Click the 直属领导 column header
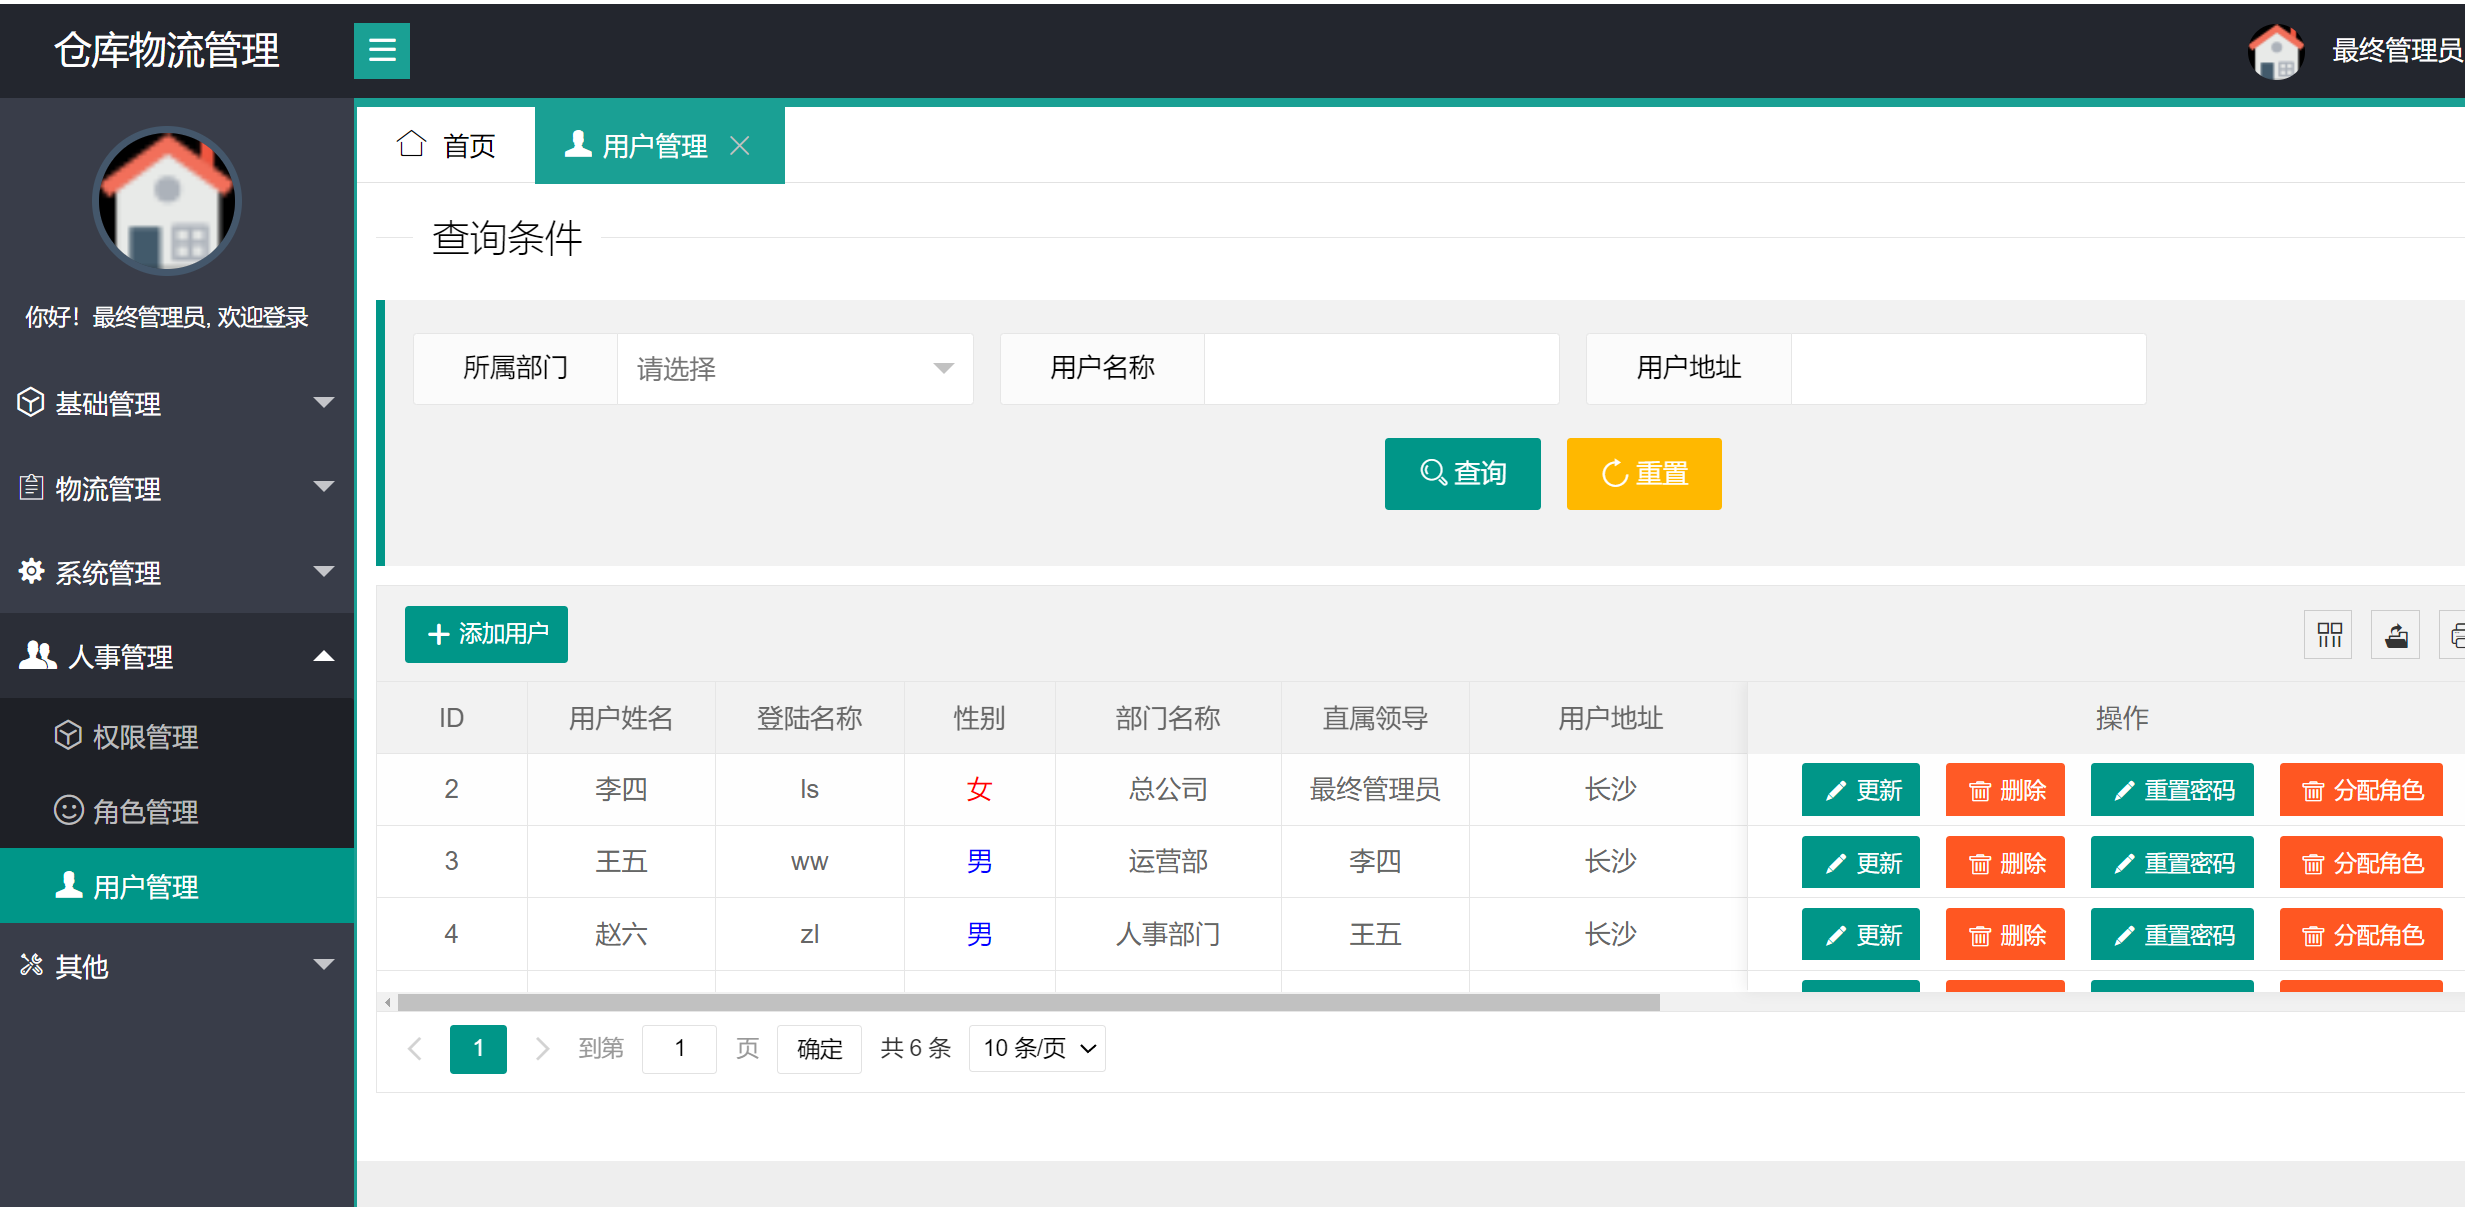The height and width of the screenshot is (1207, 2465). pos(1375,718)
